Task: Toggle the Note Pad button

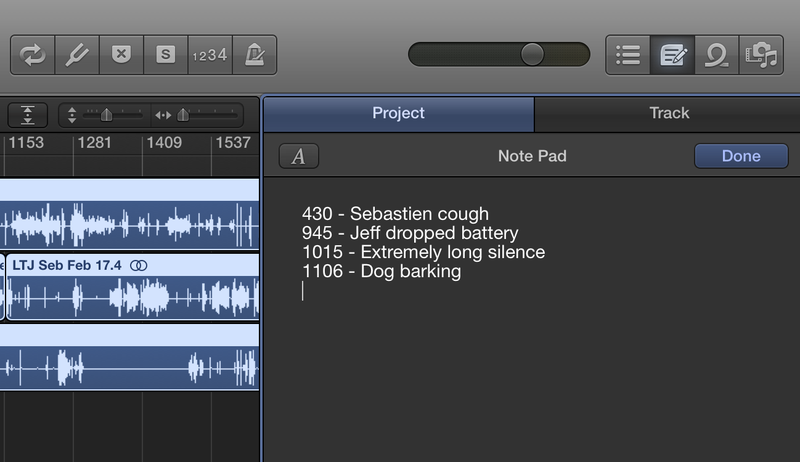Action: [672, 55]
